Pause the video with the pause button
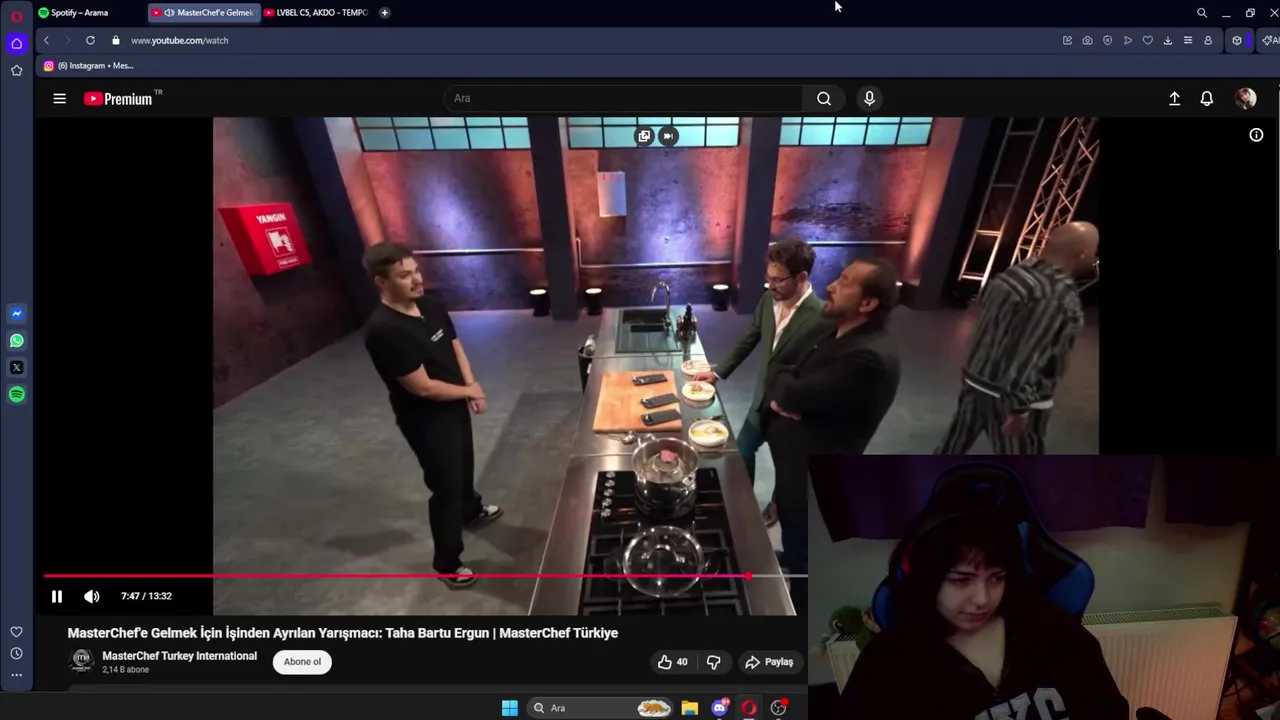 pos(57,596)
